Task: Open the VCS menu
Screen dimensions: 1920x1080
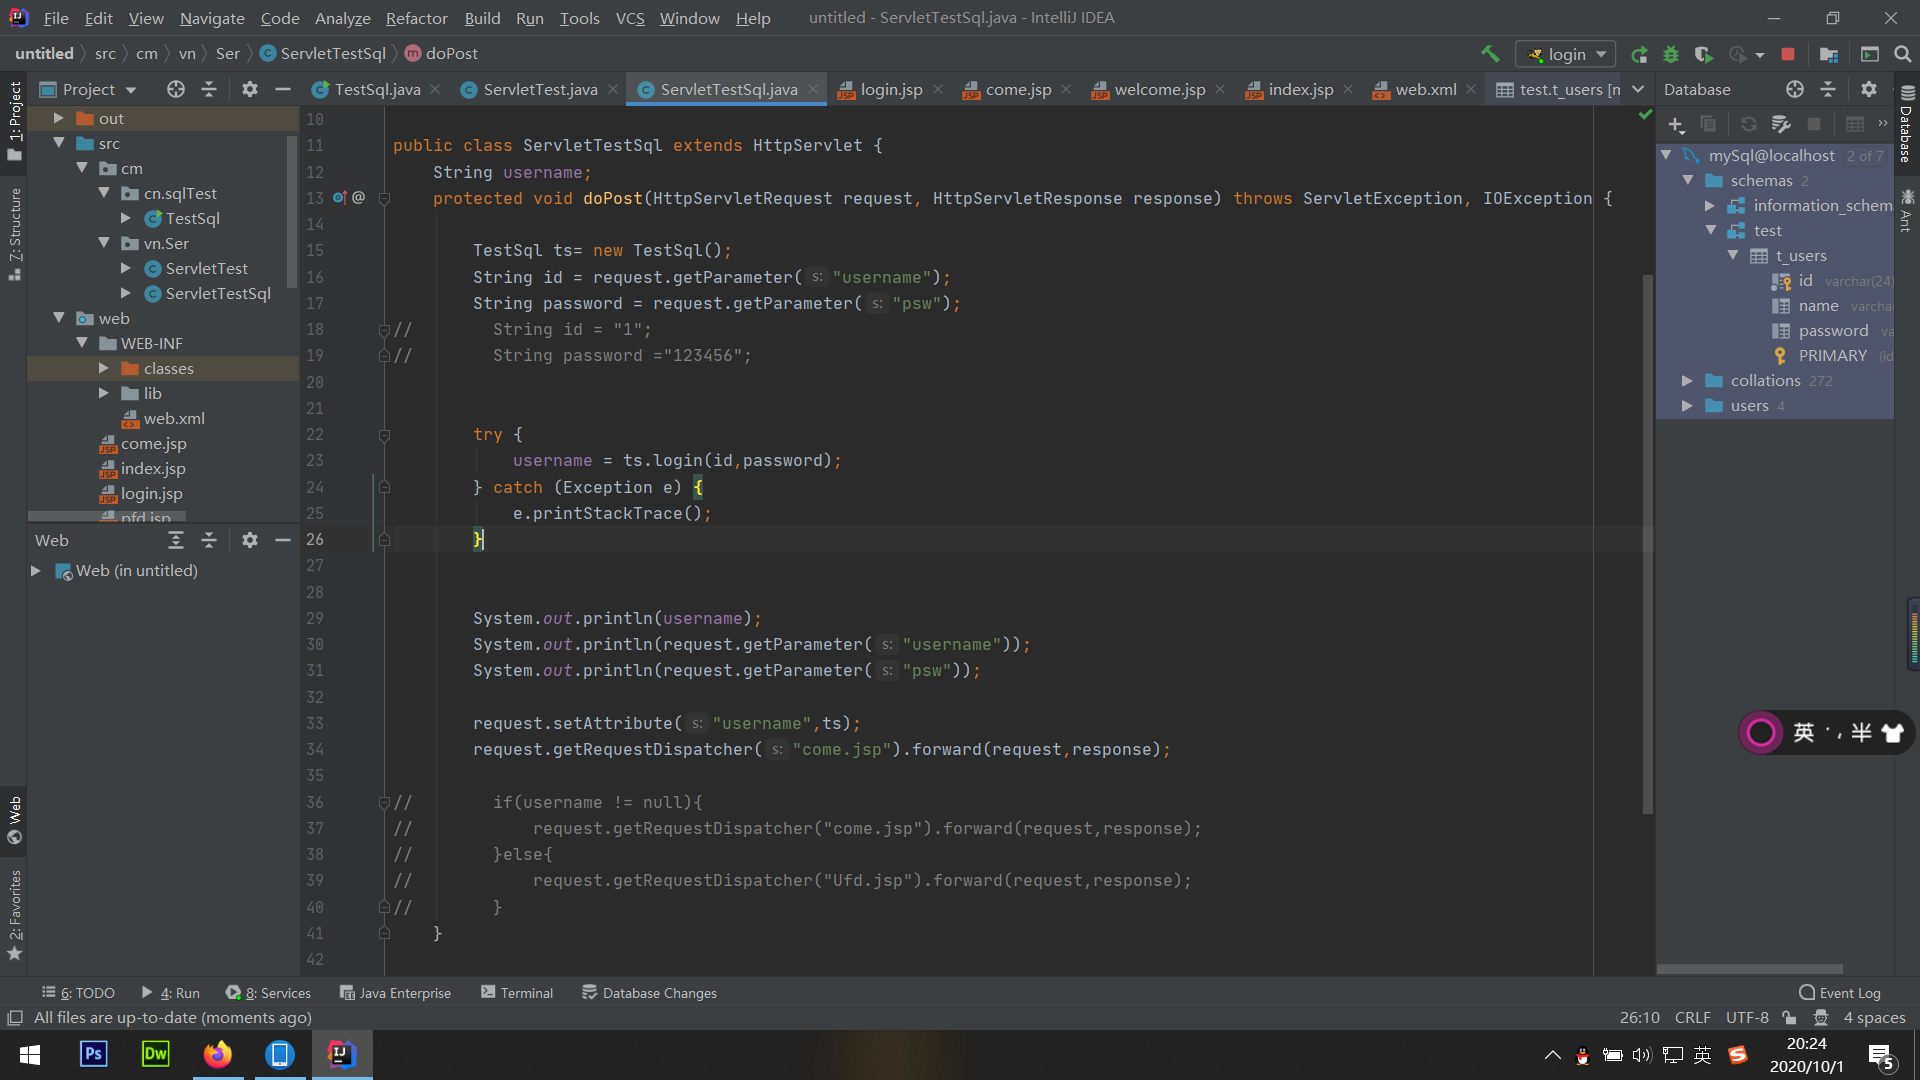Action: pos(630,18)
